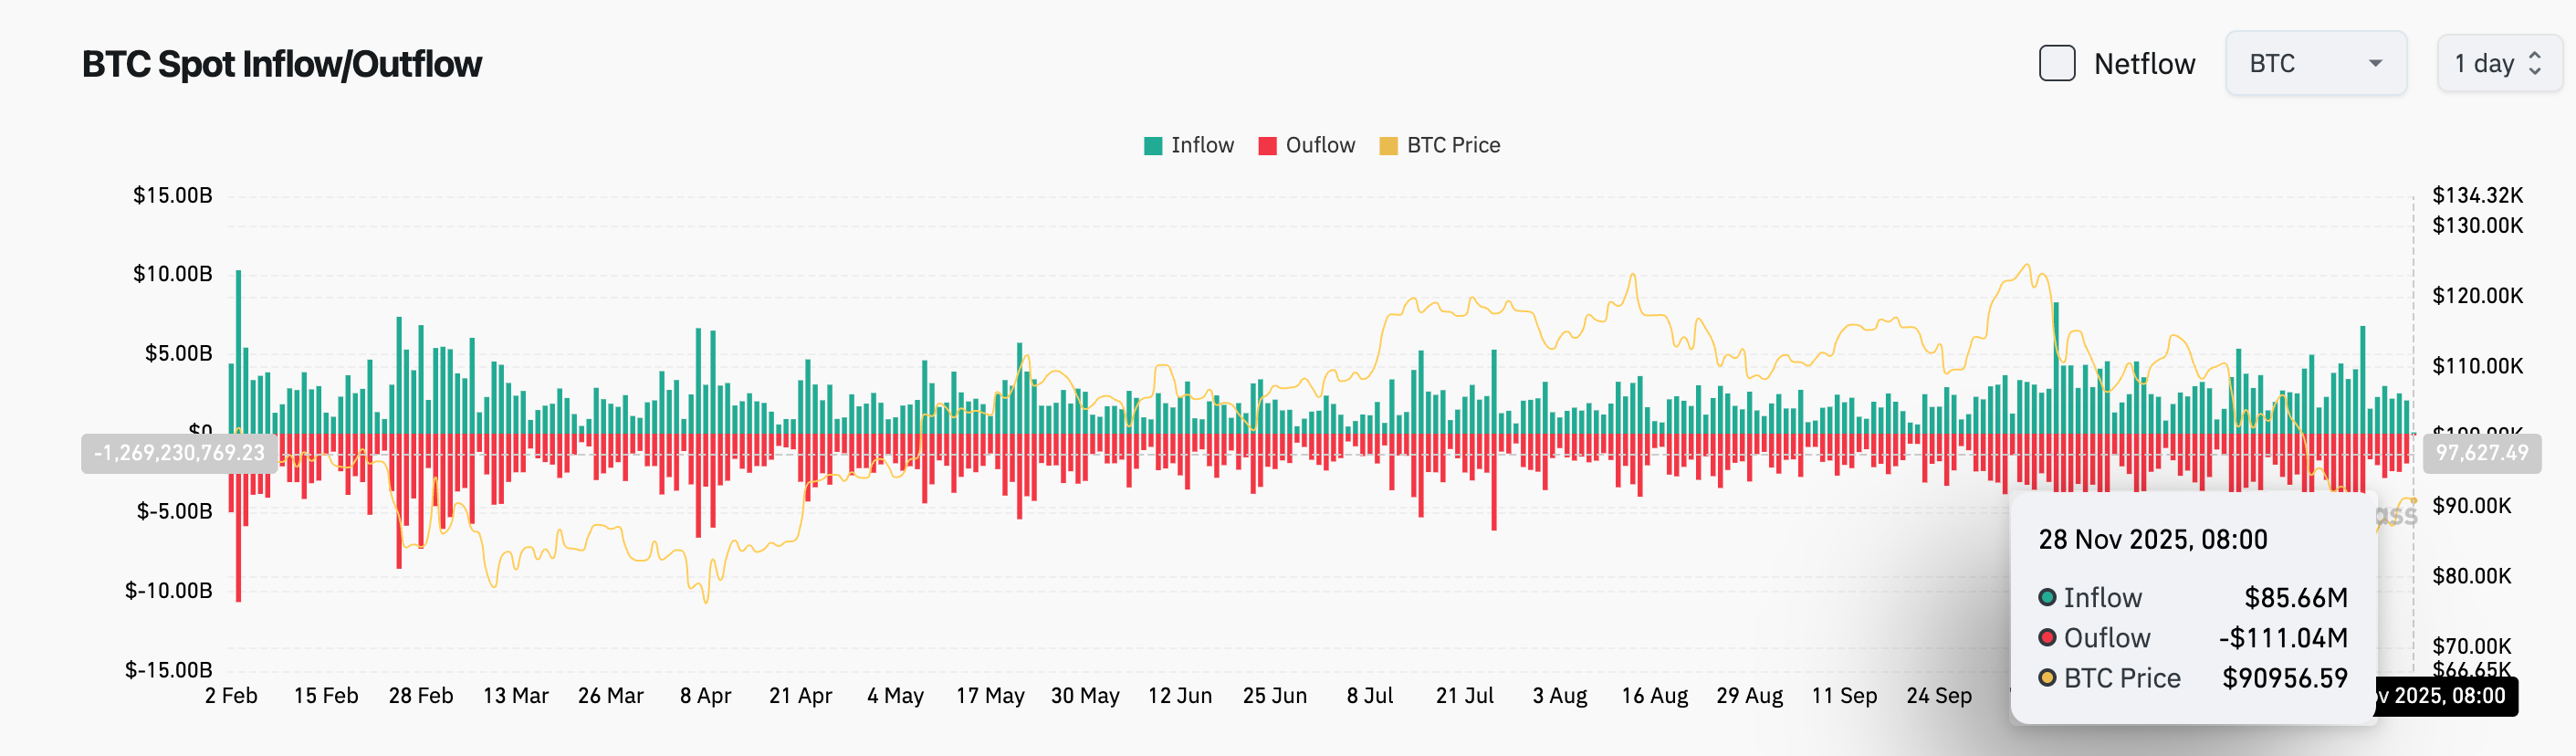Viewport: 2576px width, 756px height.
Task: Click the left crosshair label -1,269,230,769.23
Action: tap(179, 453)
